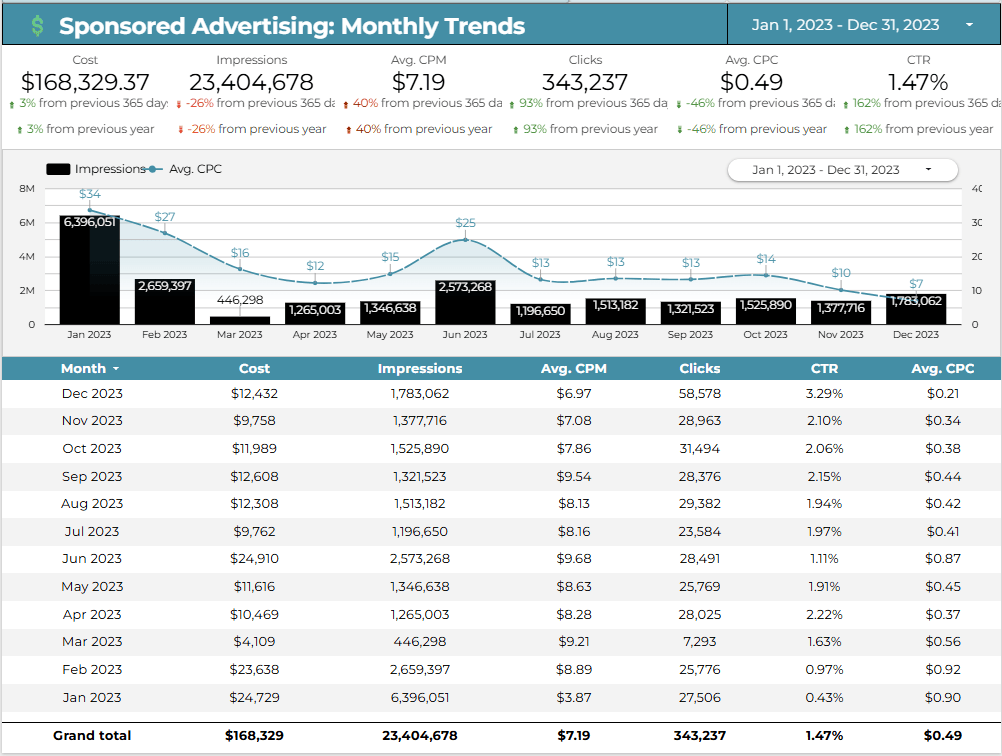Click the Sponsored Advertising: Monthly Trends title
Screen dimensions: 1002x756
click(x=292, y=26)
